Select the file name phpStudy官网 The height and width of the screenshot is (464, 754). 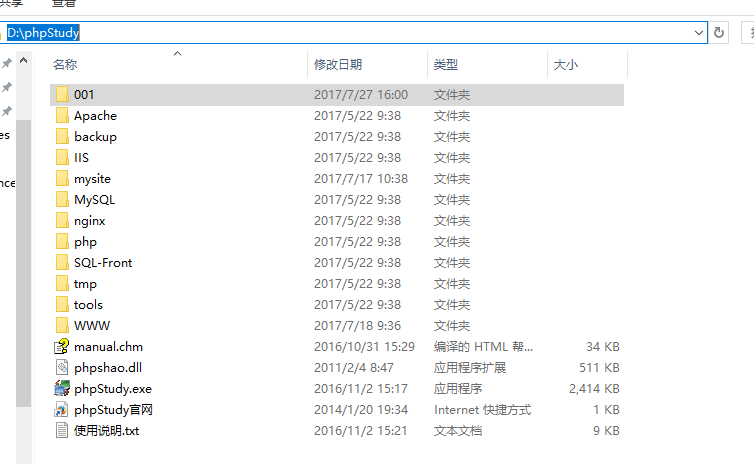(113, 410)
